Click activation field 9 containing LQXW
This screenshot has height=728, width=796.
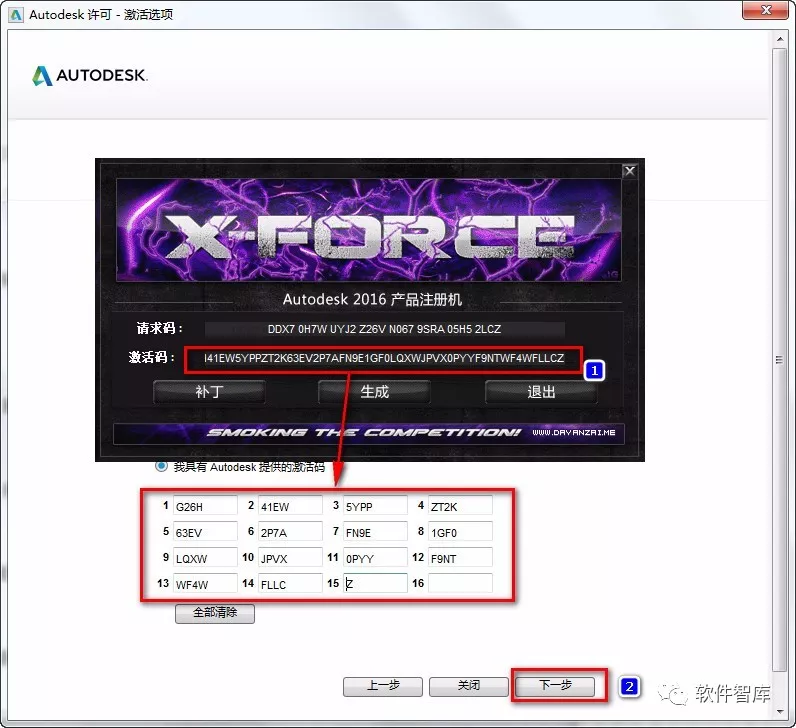coord(205,557)
